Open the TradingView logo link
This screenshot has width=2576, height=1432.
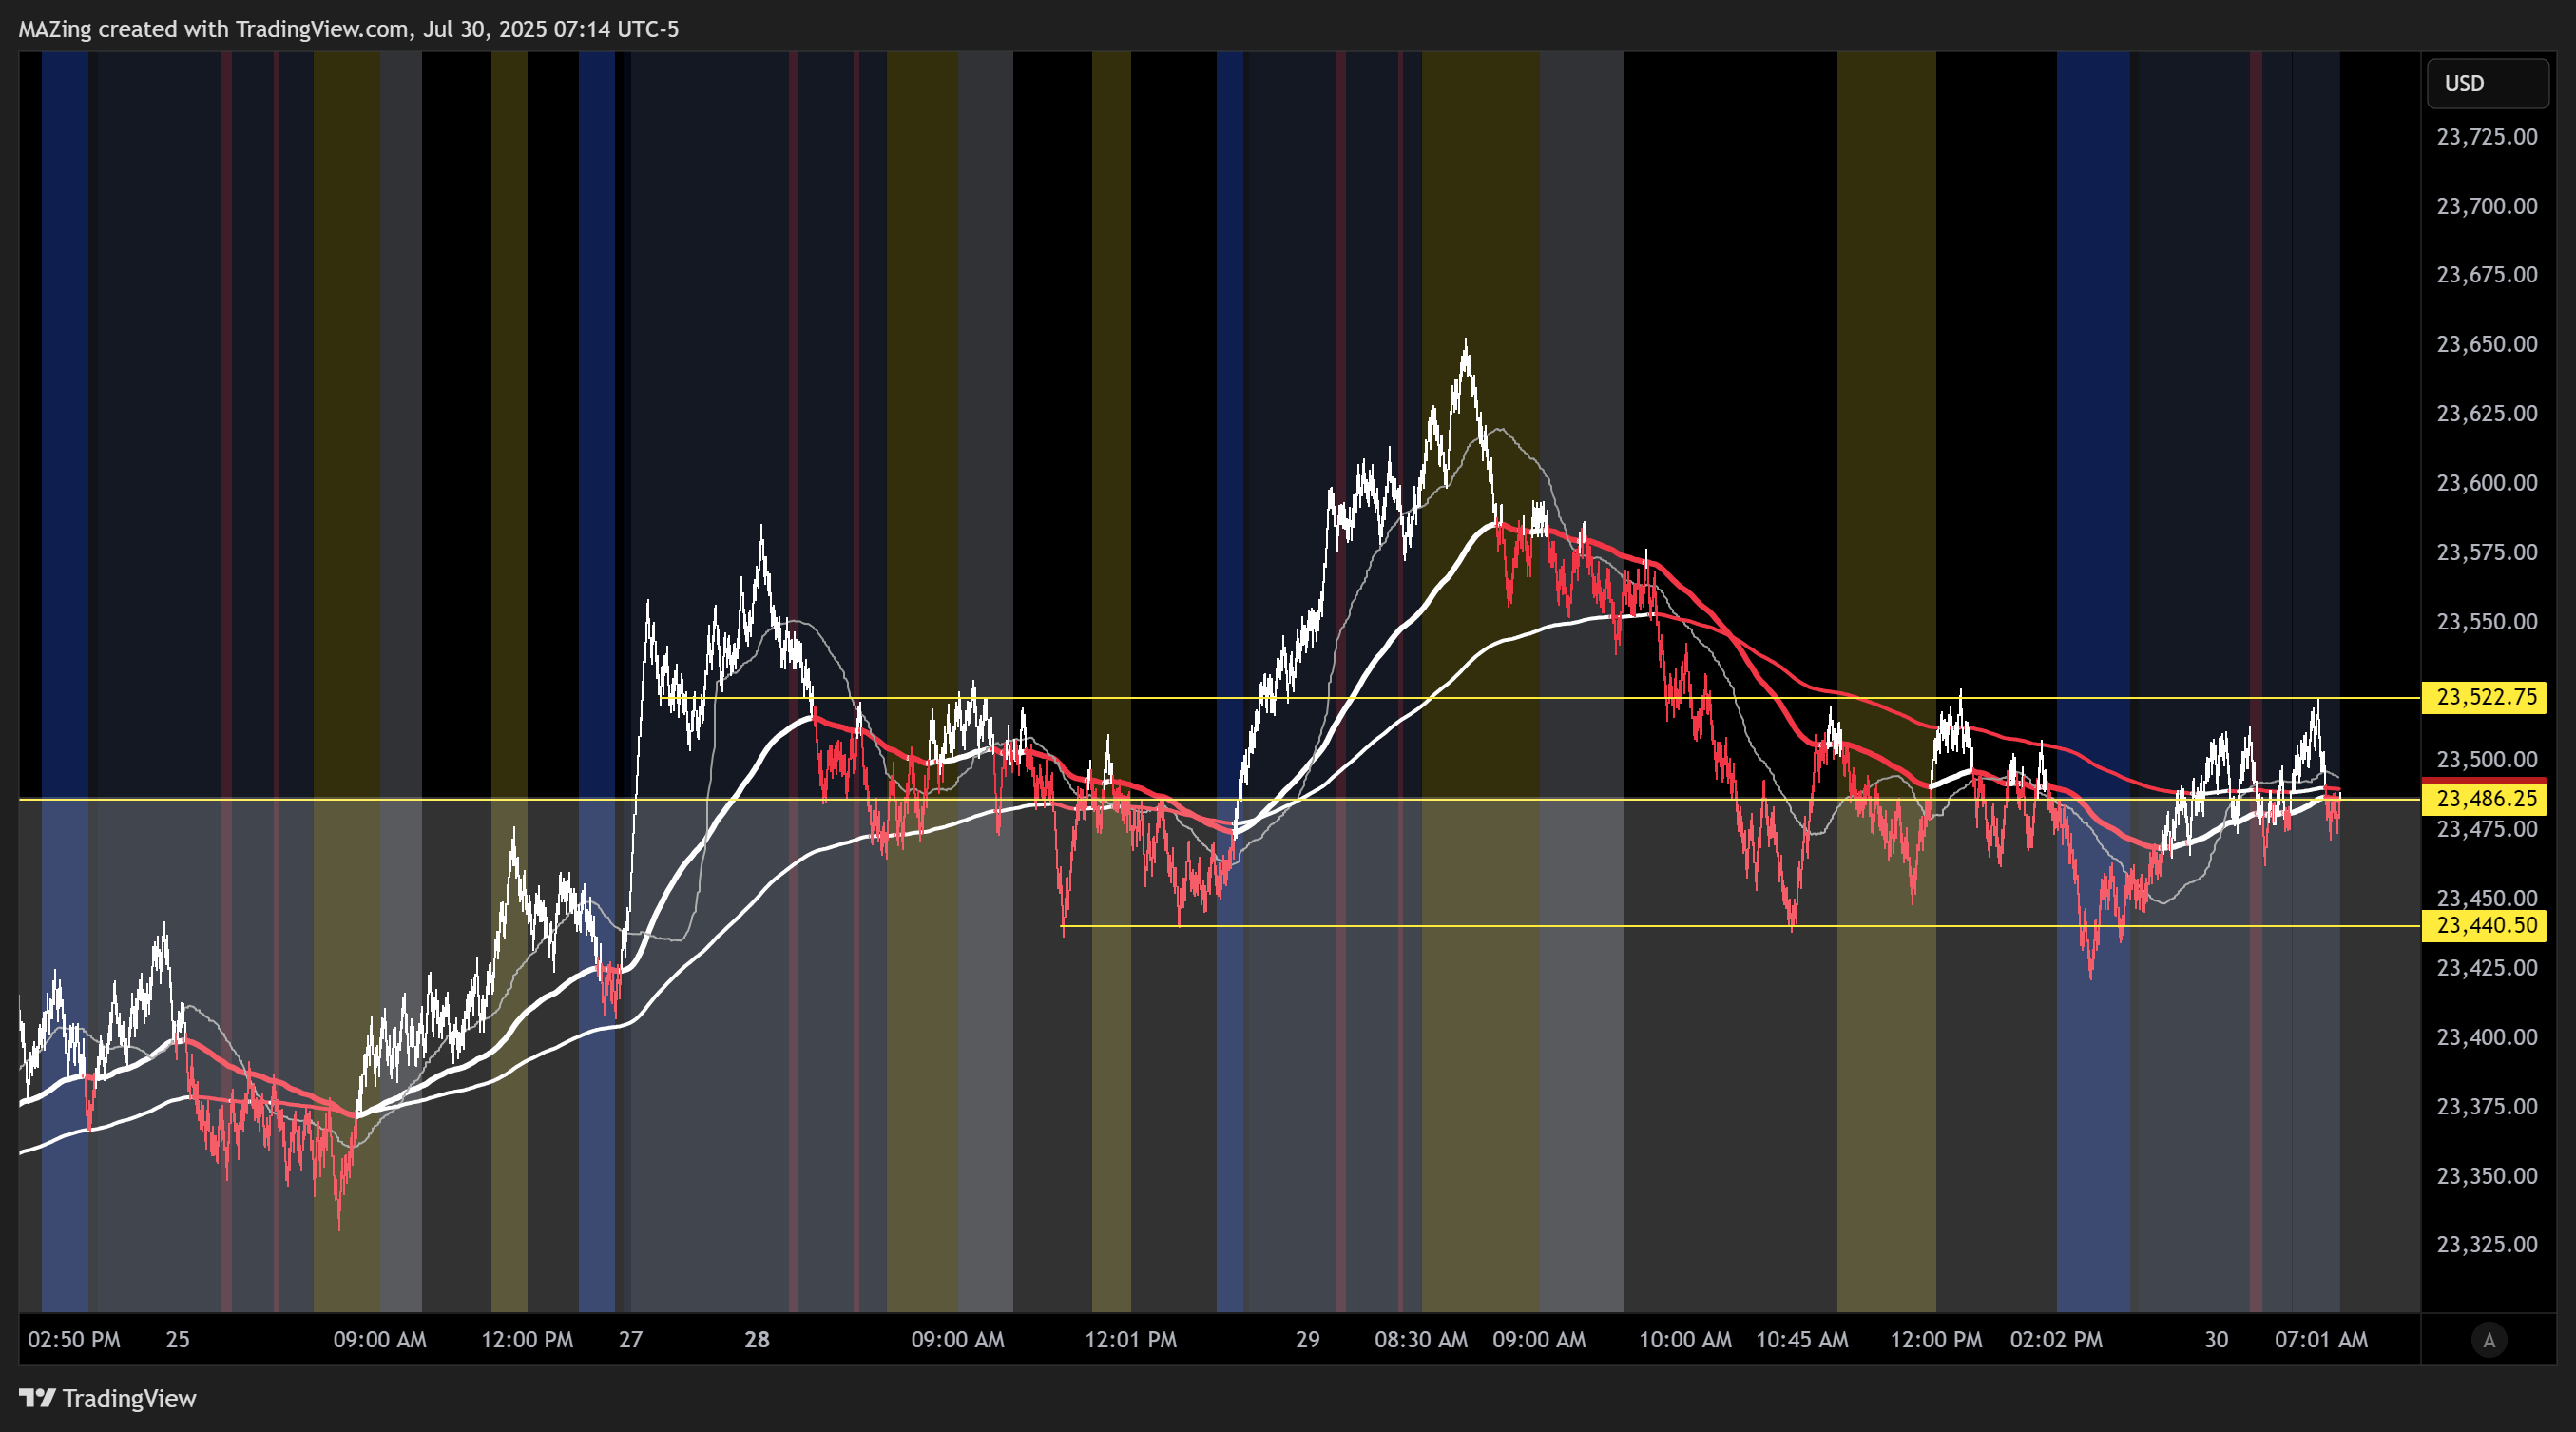(x=108, y=1398)
